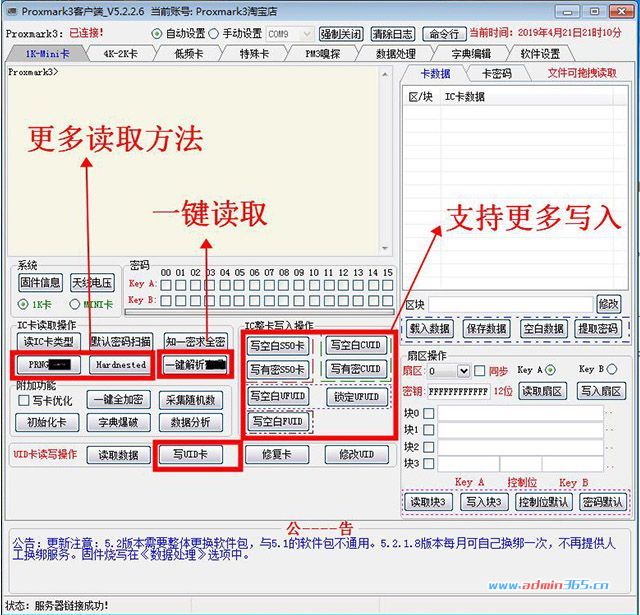The width and height of the screenshot is (640, 615).
Task: Click the 空白数据 button
Action: 543,329
